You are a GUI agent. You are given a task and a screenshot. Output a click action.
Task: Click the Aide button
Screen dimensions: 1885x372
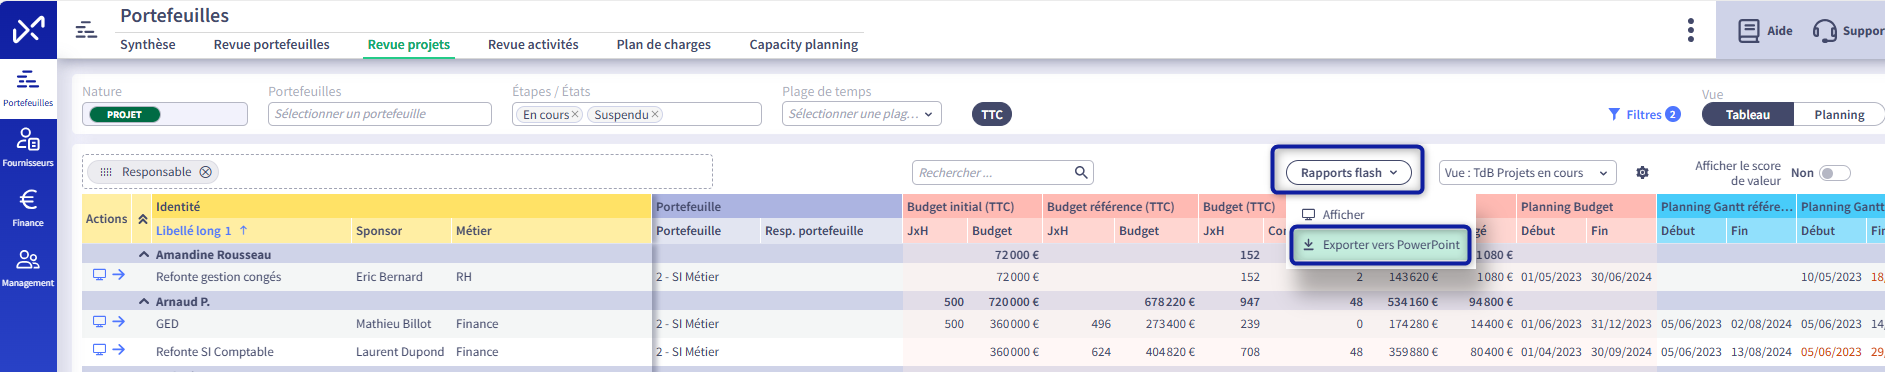1765,31
